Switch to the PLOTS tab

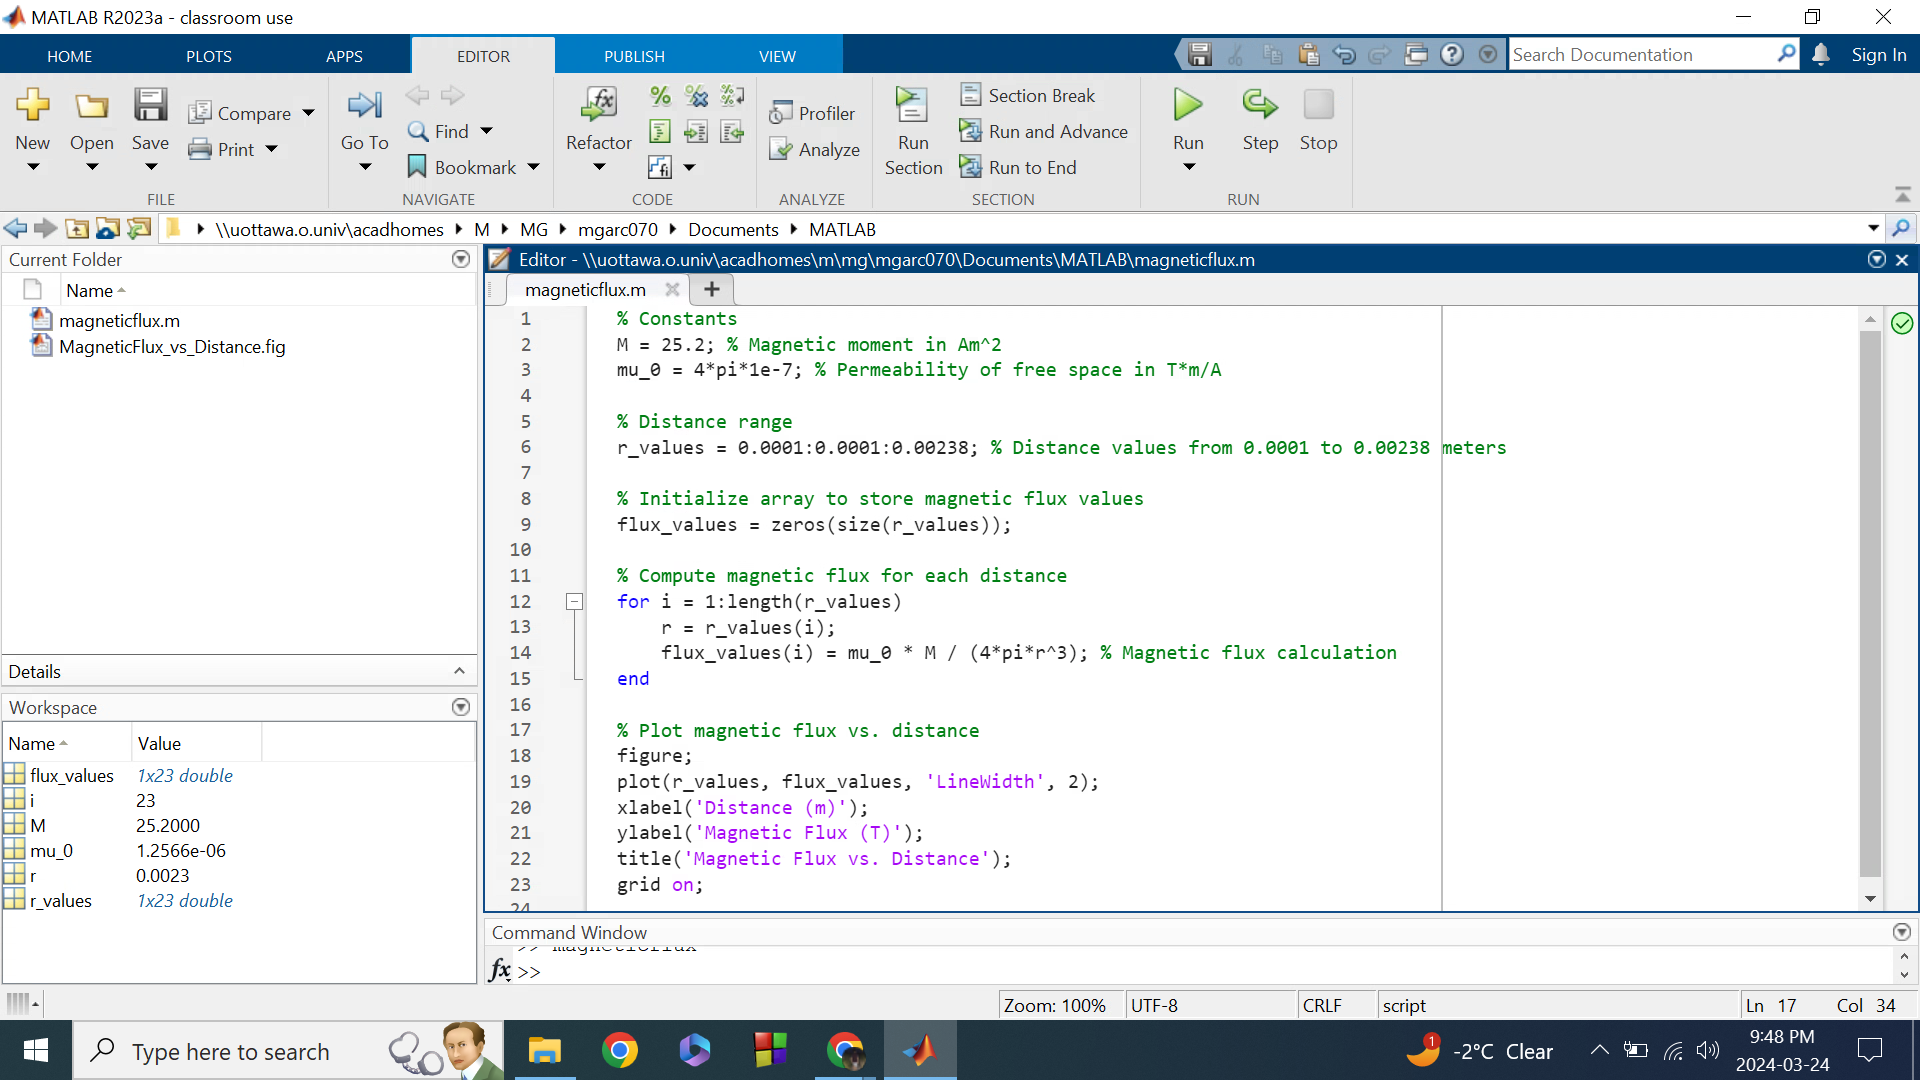pos(209,56)
